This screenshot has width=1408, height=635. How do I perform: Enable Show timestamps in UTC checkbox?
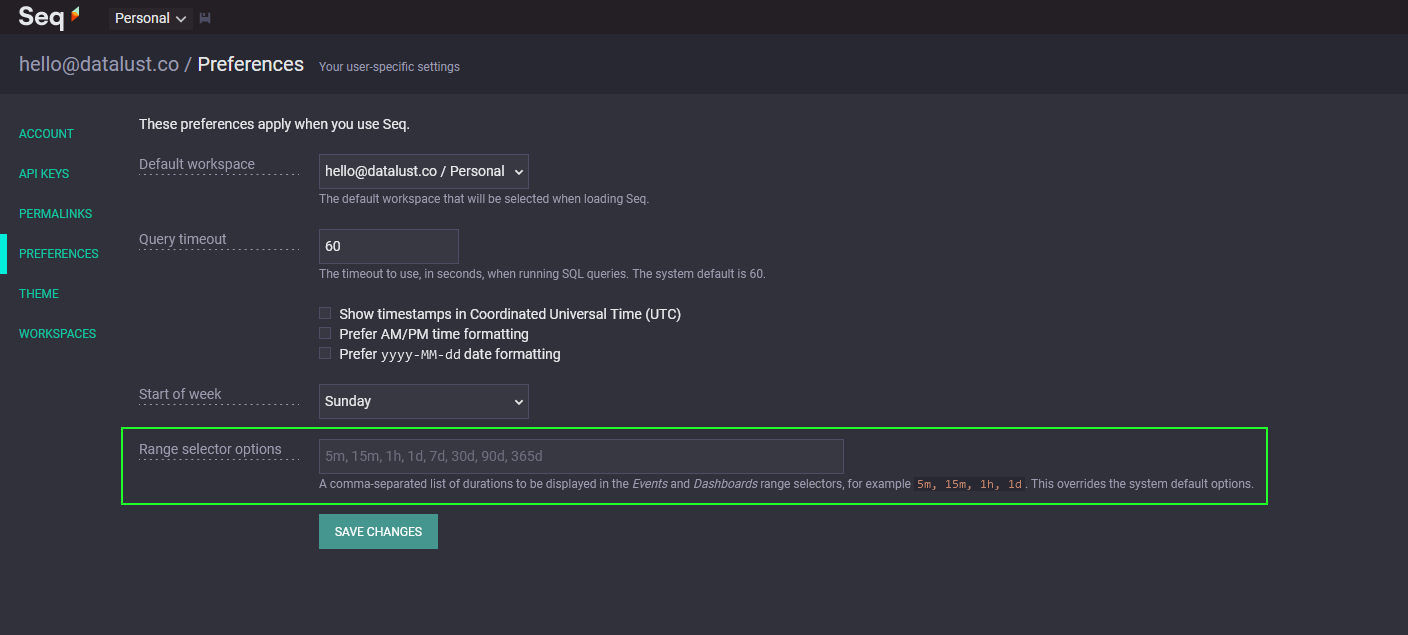tap(325, 313)
